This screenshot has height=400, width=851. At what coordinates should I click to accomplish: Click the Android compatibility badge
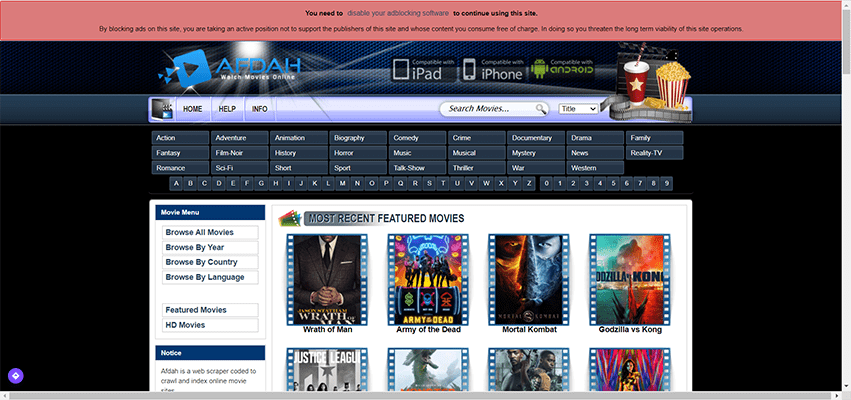coord(562,69)
